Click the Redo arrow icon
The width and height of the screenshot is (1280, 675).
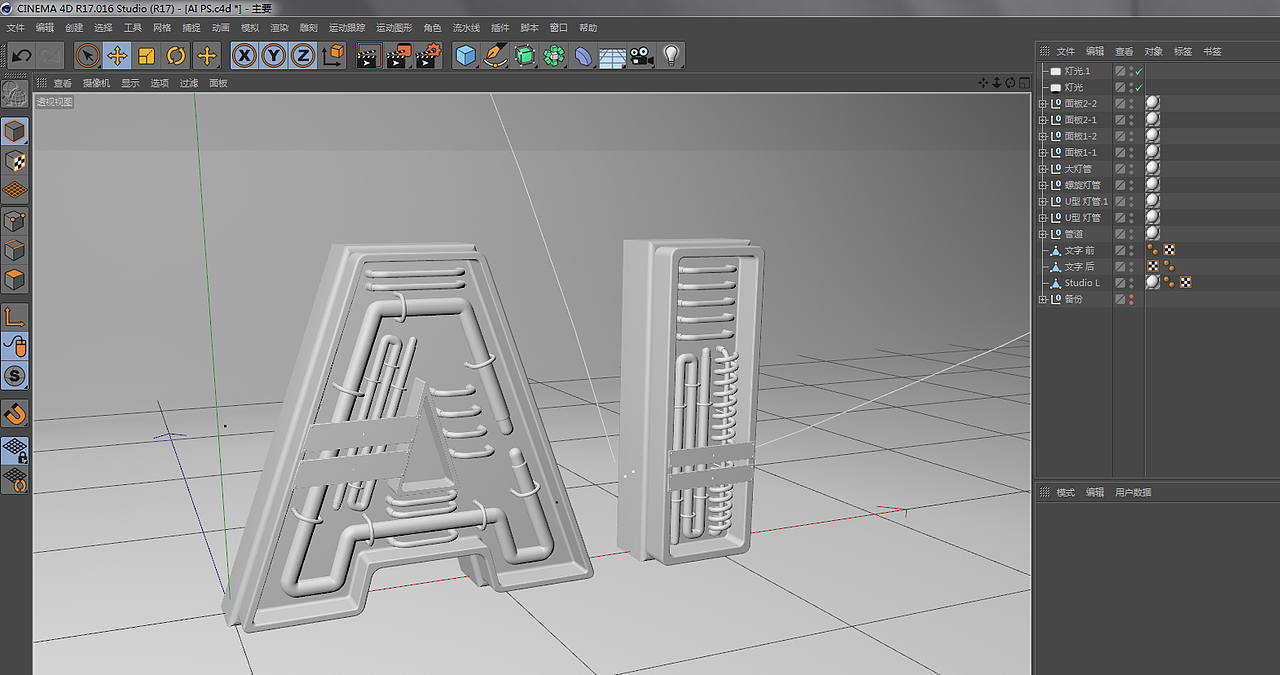tap(50, 55)
